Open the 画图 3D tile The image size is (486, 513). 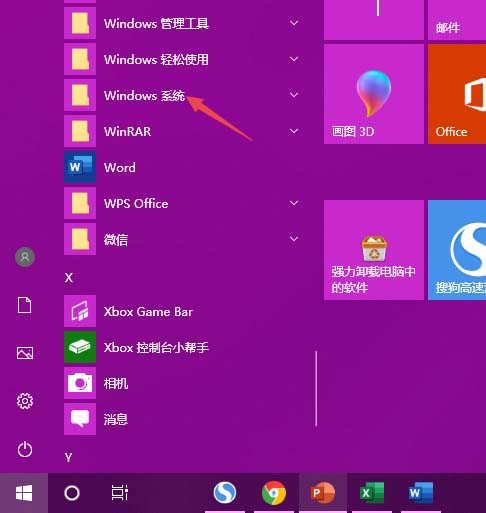point(374,94)
